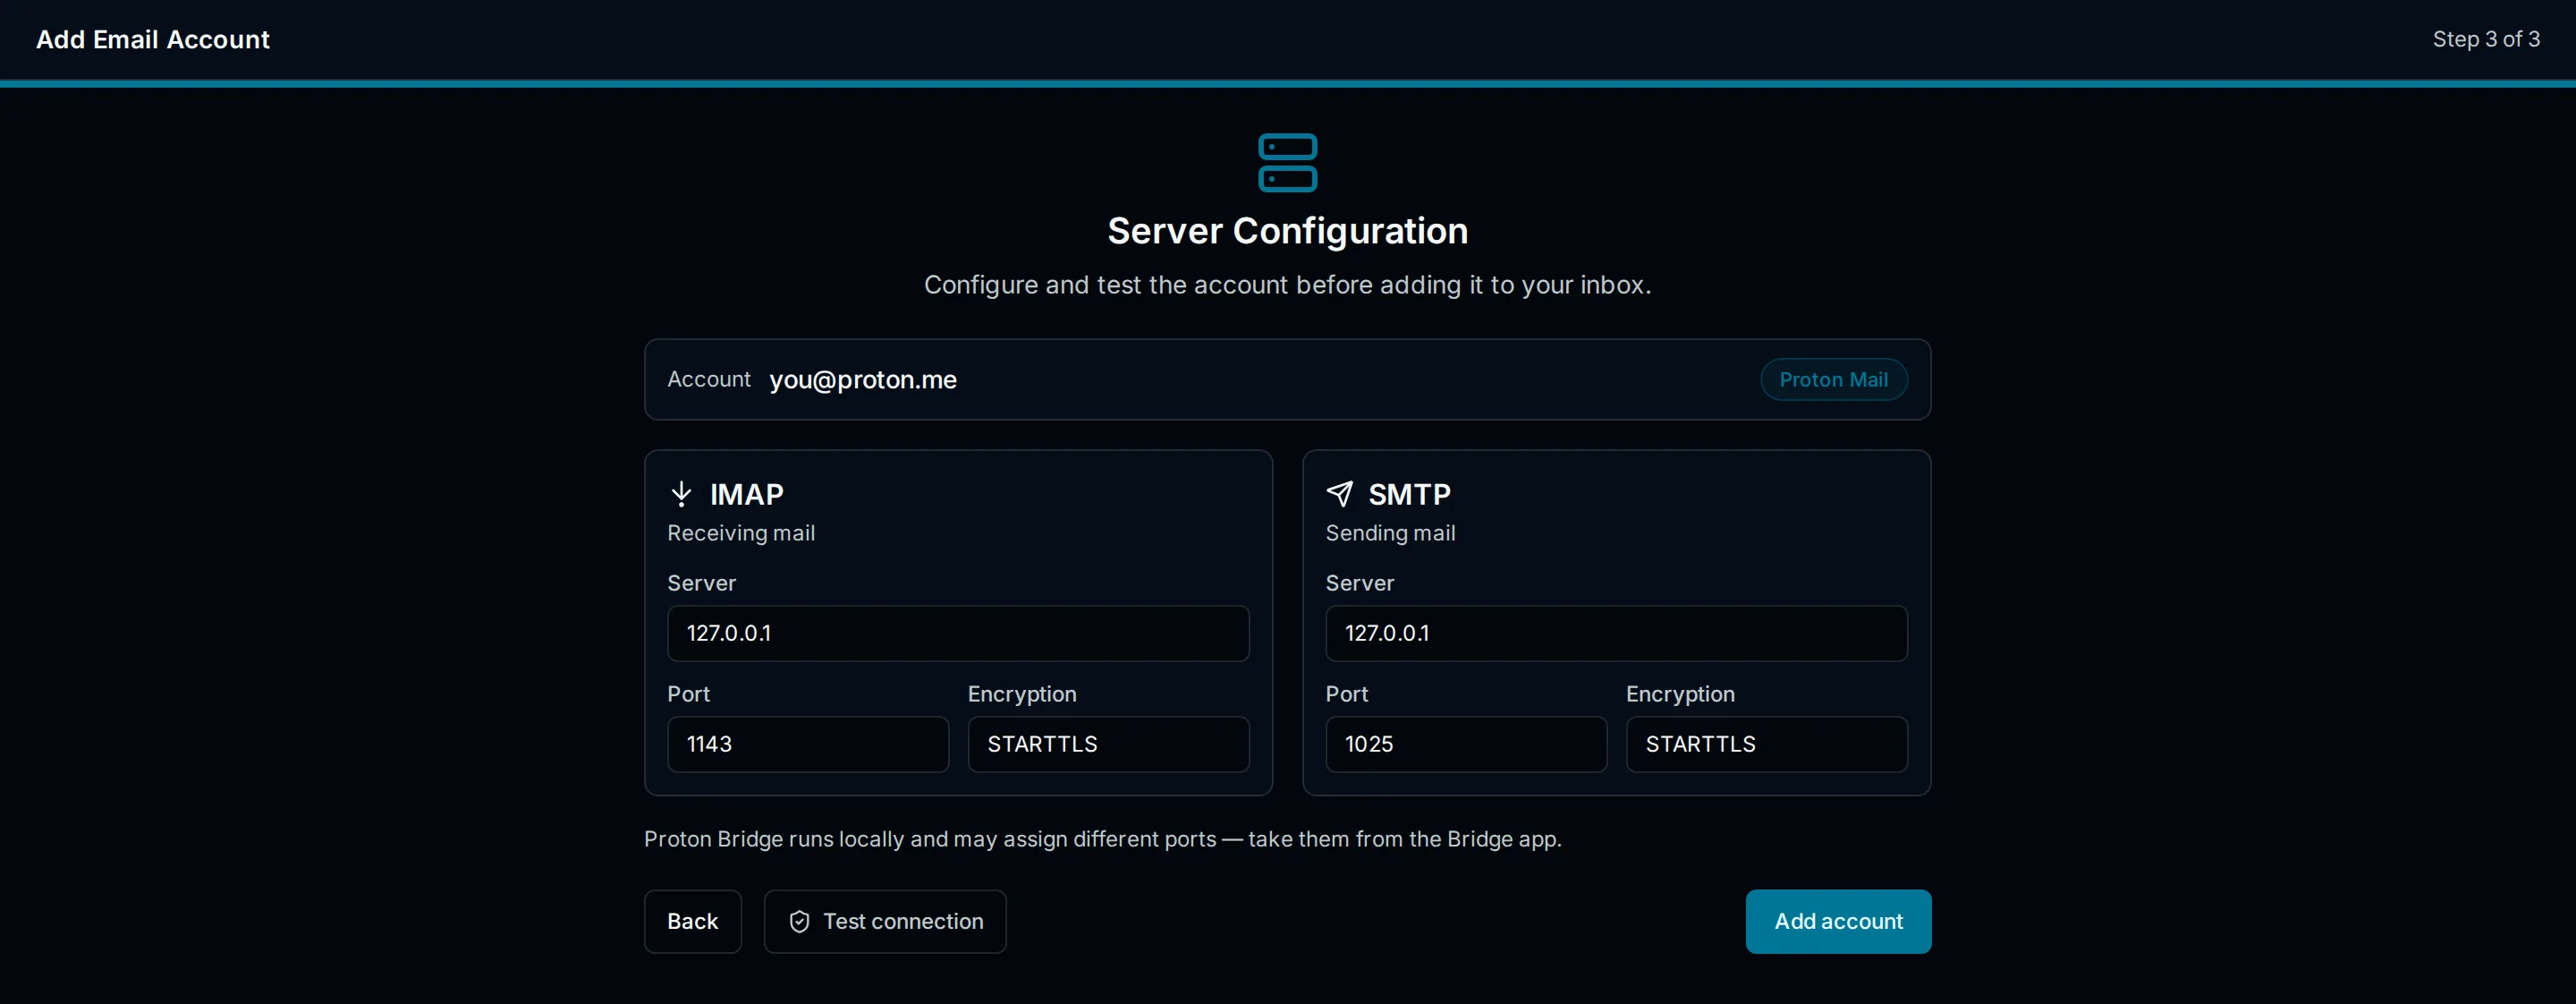
Task: Click the setup progress bar at top
Action: click(1288, 84)
